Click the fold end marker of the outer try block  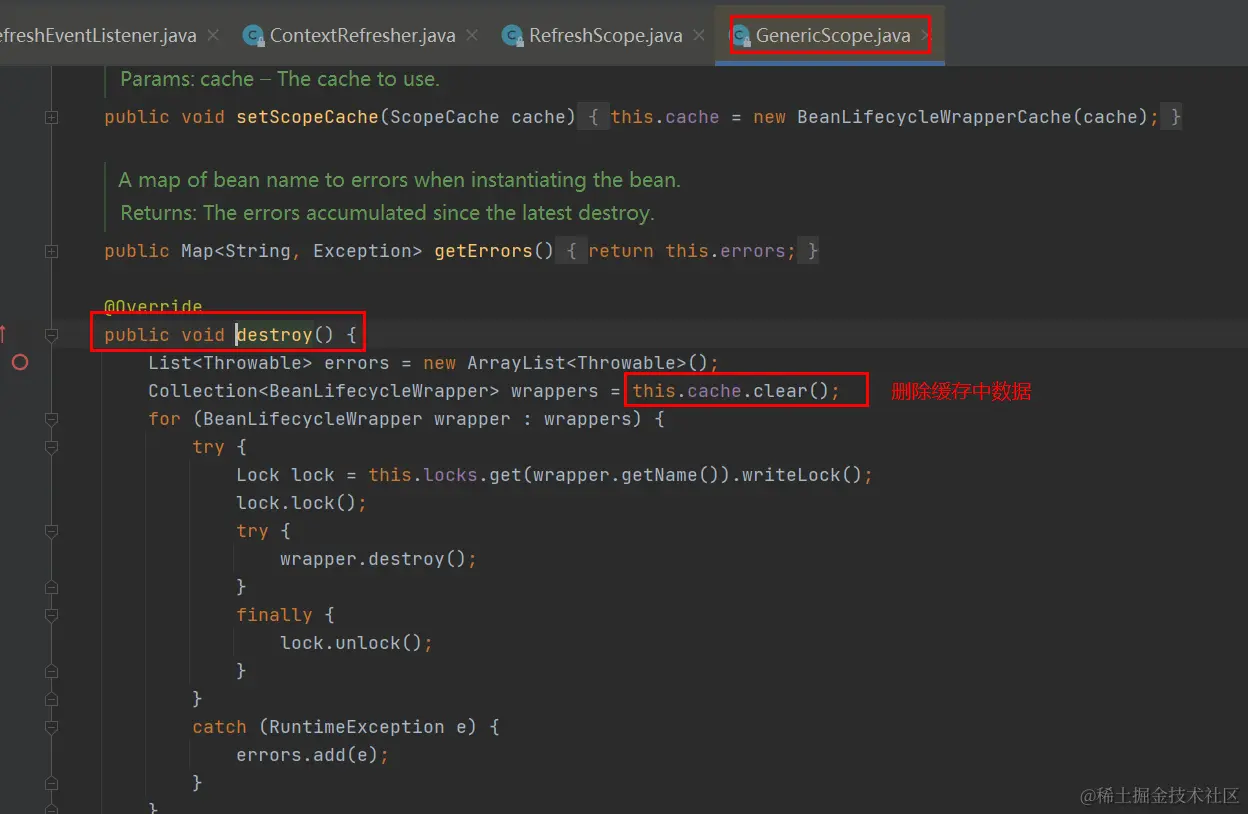(x=51, y=699)
